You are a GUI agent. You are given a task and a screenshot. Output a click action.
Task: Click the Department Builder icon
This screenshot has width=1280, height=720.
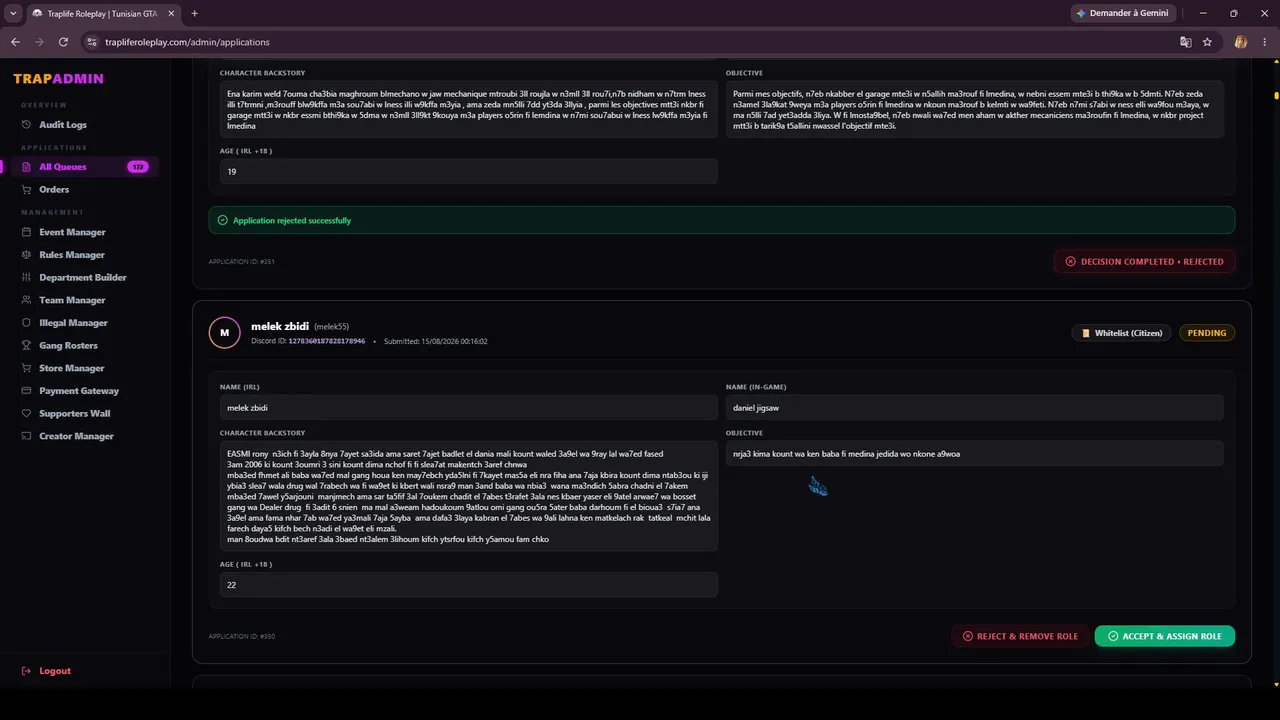[27, 277]
